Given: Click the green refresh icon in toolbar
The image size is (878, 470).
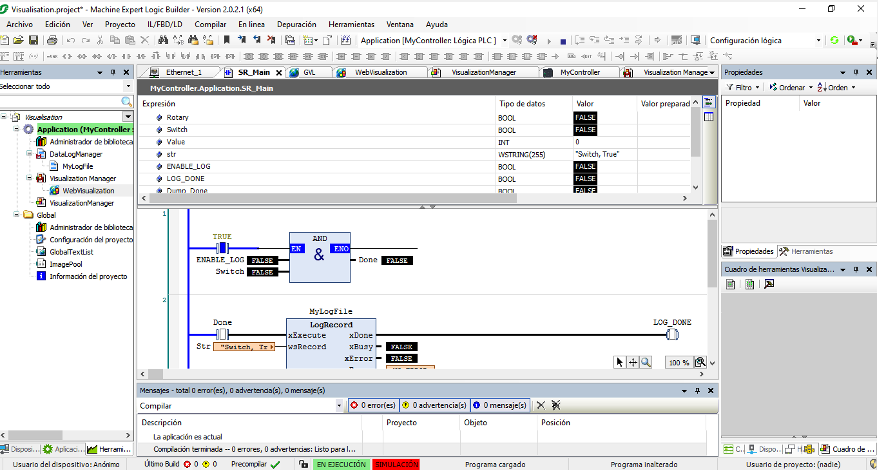Looking at the screenshot, I should pos(834,40).
